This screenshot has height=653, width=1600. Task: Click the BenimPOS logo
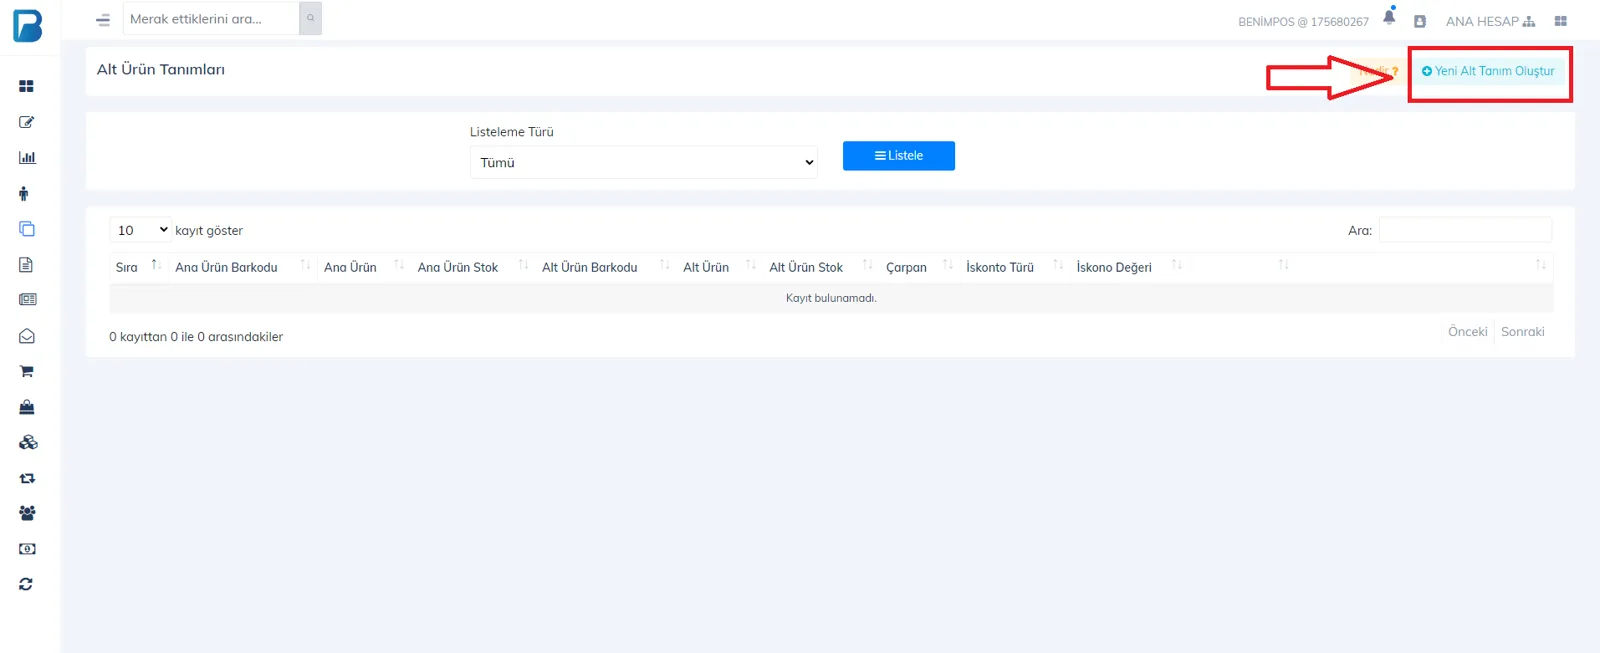click(28, 25)
